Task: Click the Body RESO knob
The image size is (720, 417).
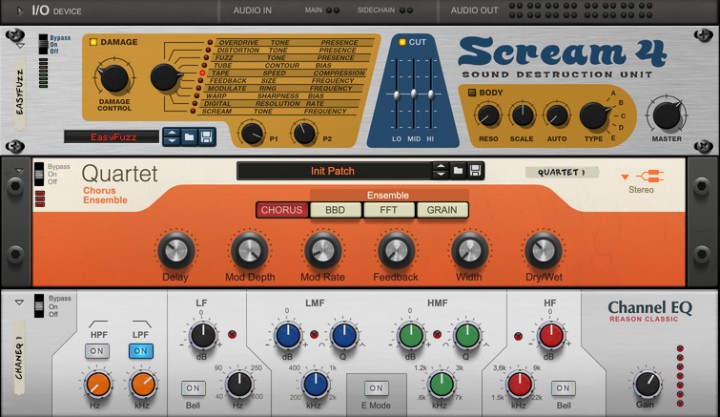Action: coord(488,115)
